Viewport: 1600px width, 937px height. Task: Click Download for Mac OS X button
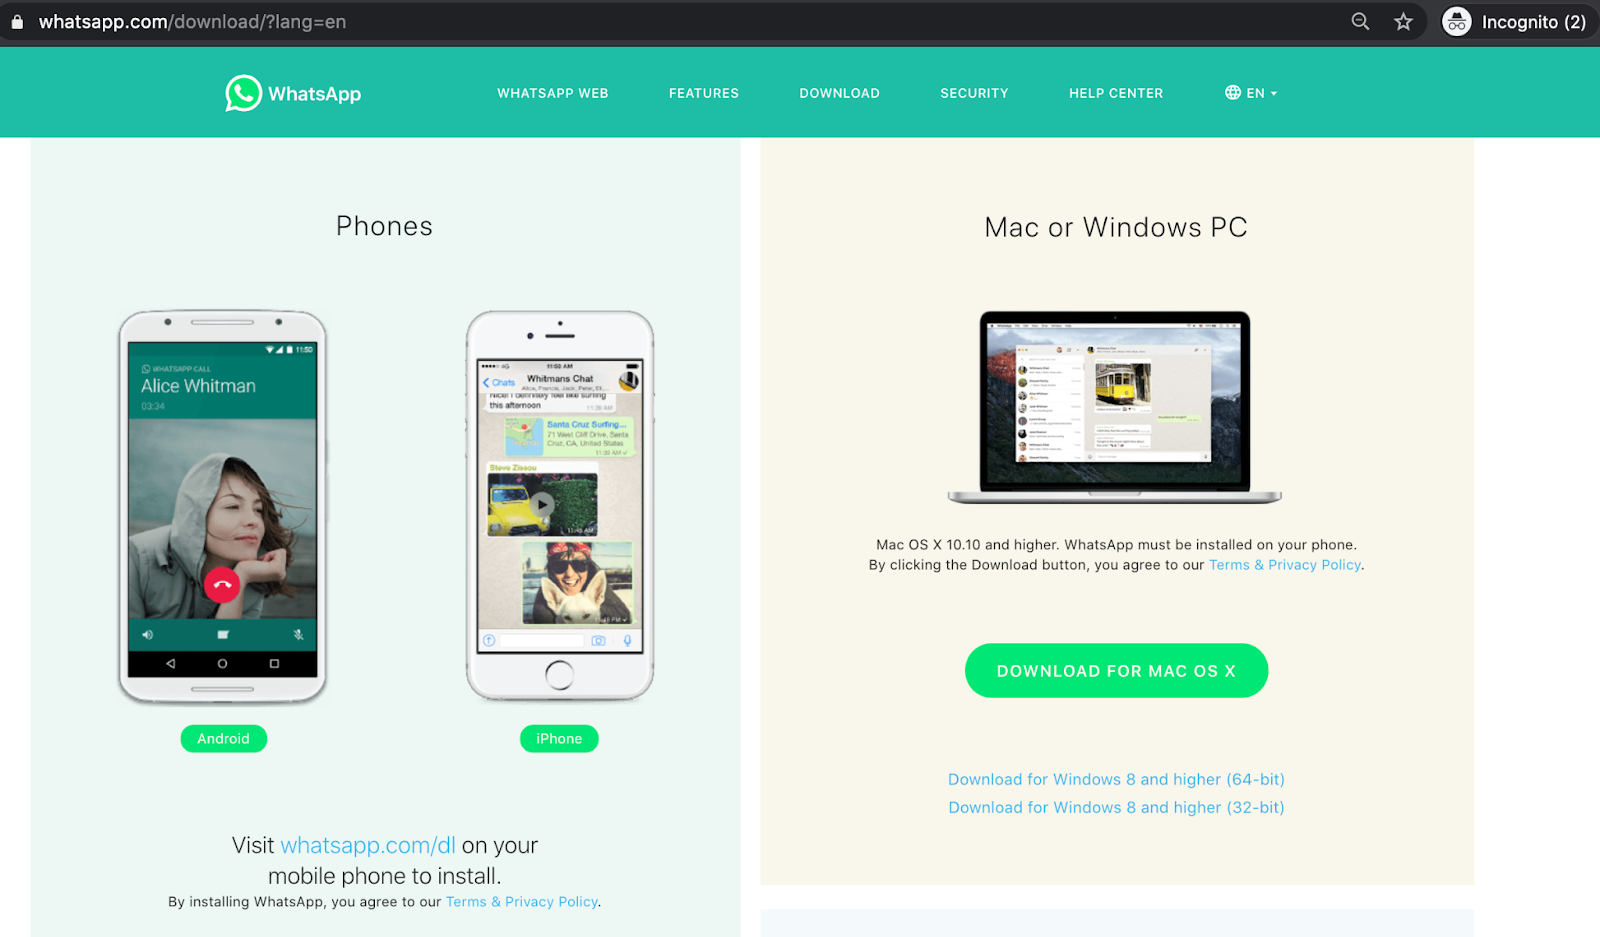tap(1116, 671)
